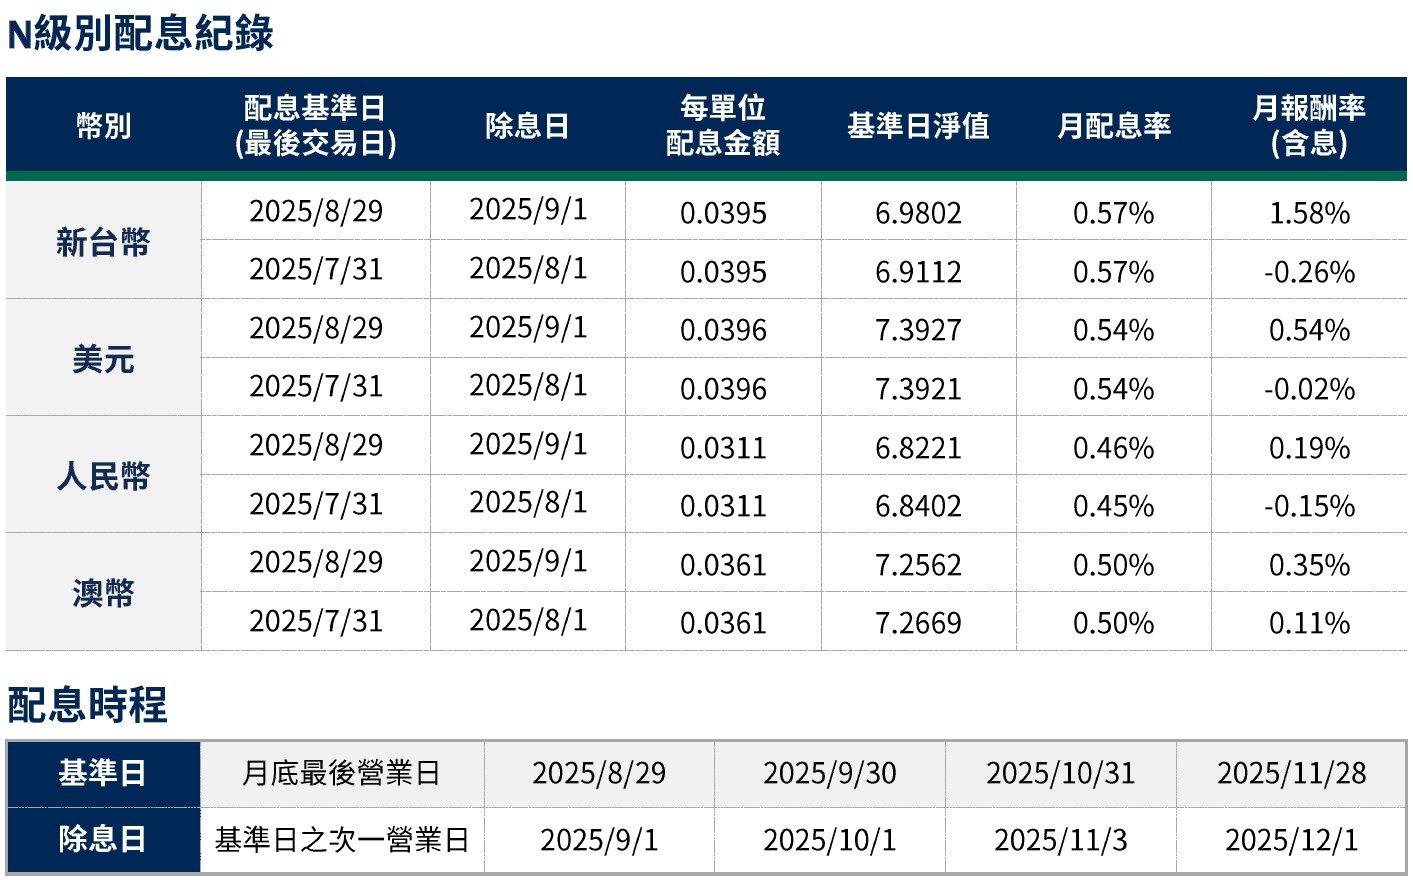
Task: Select the 月配息率 column header
Action: click(1113, 126)
